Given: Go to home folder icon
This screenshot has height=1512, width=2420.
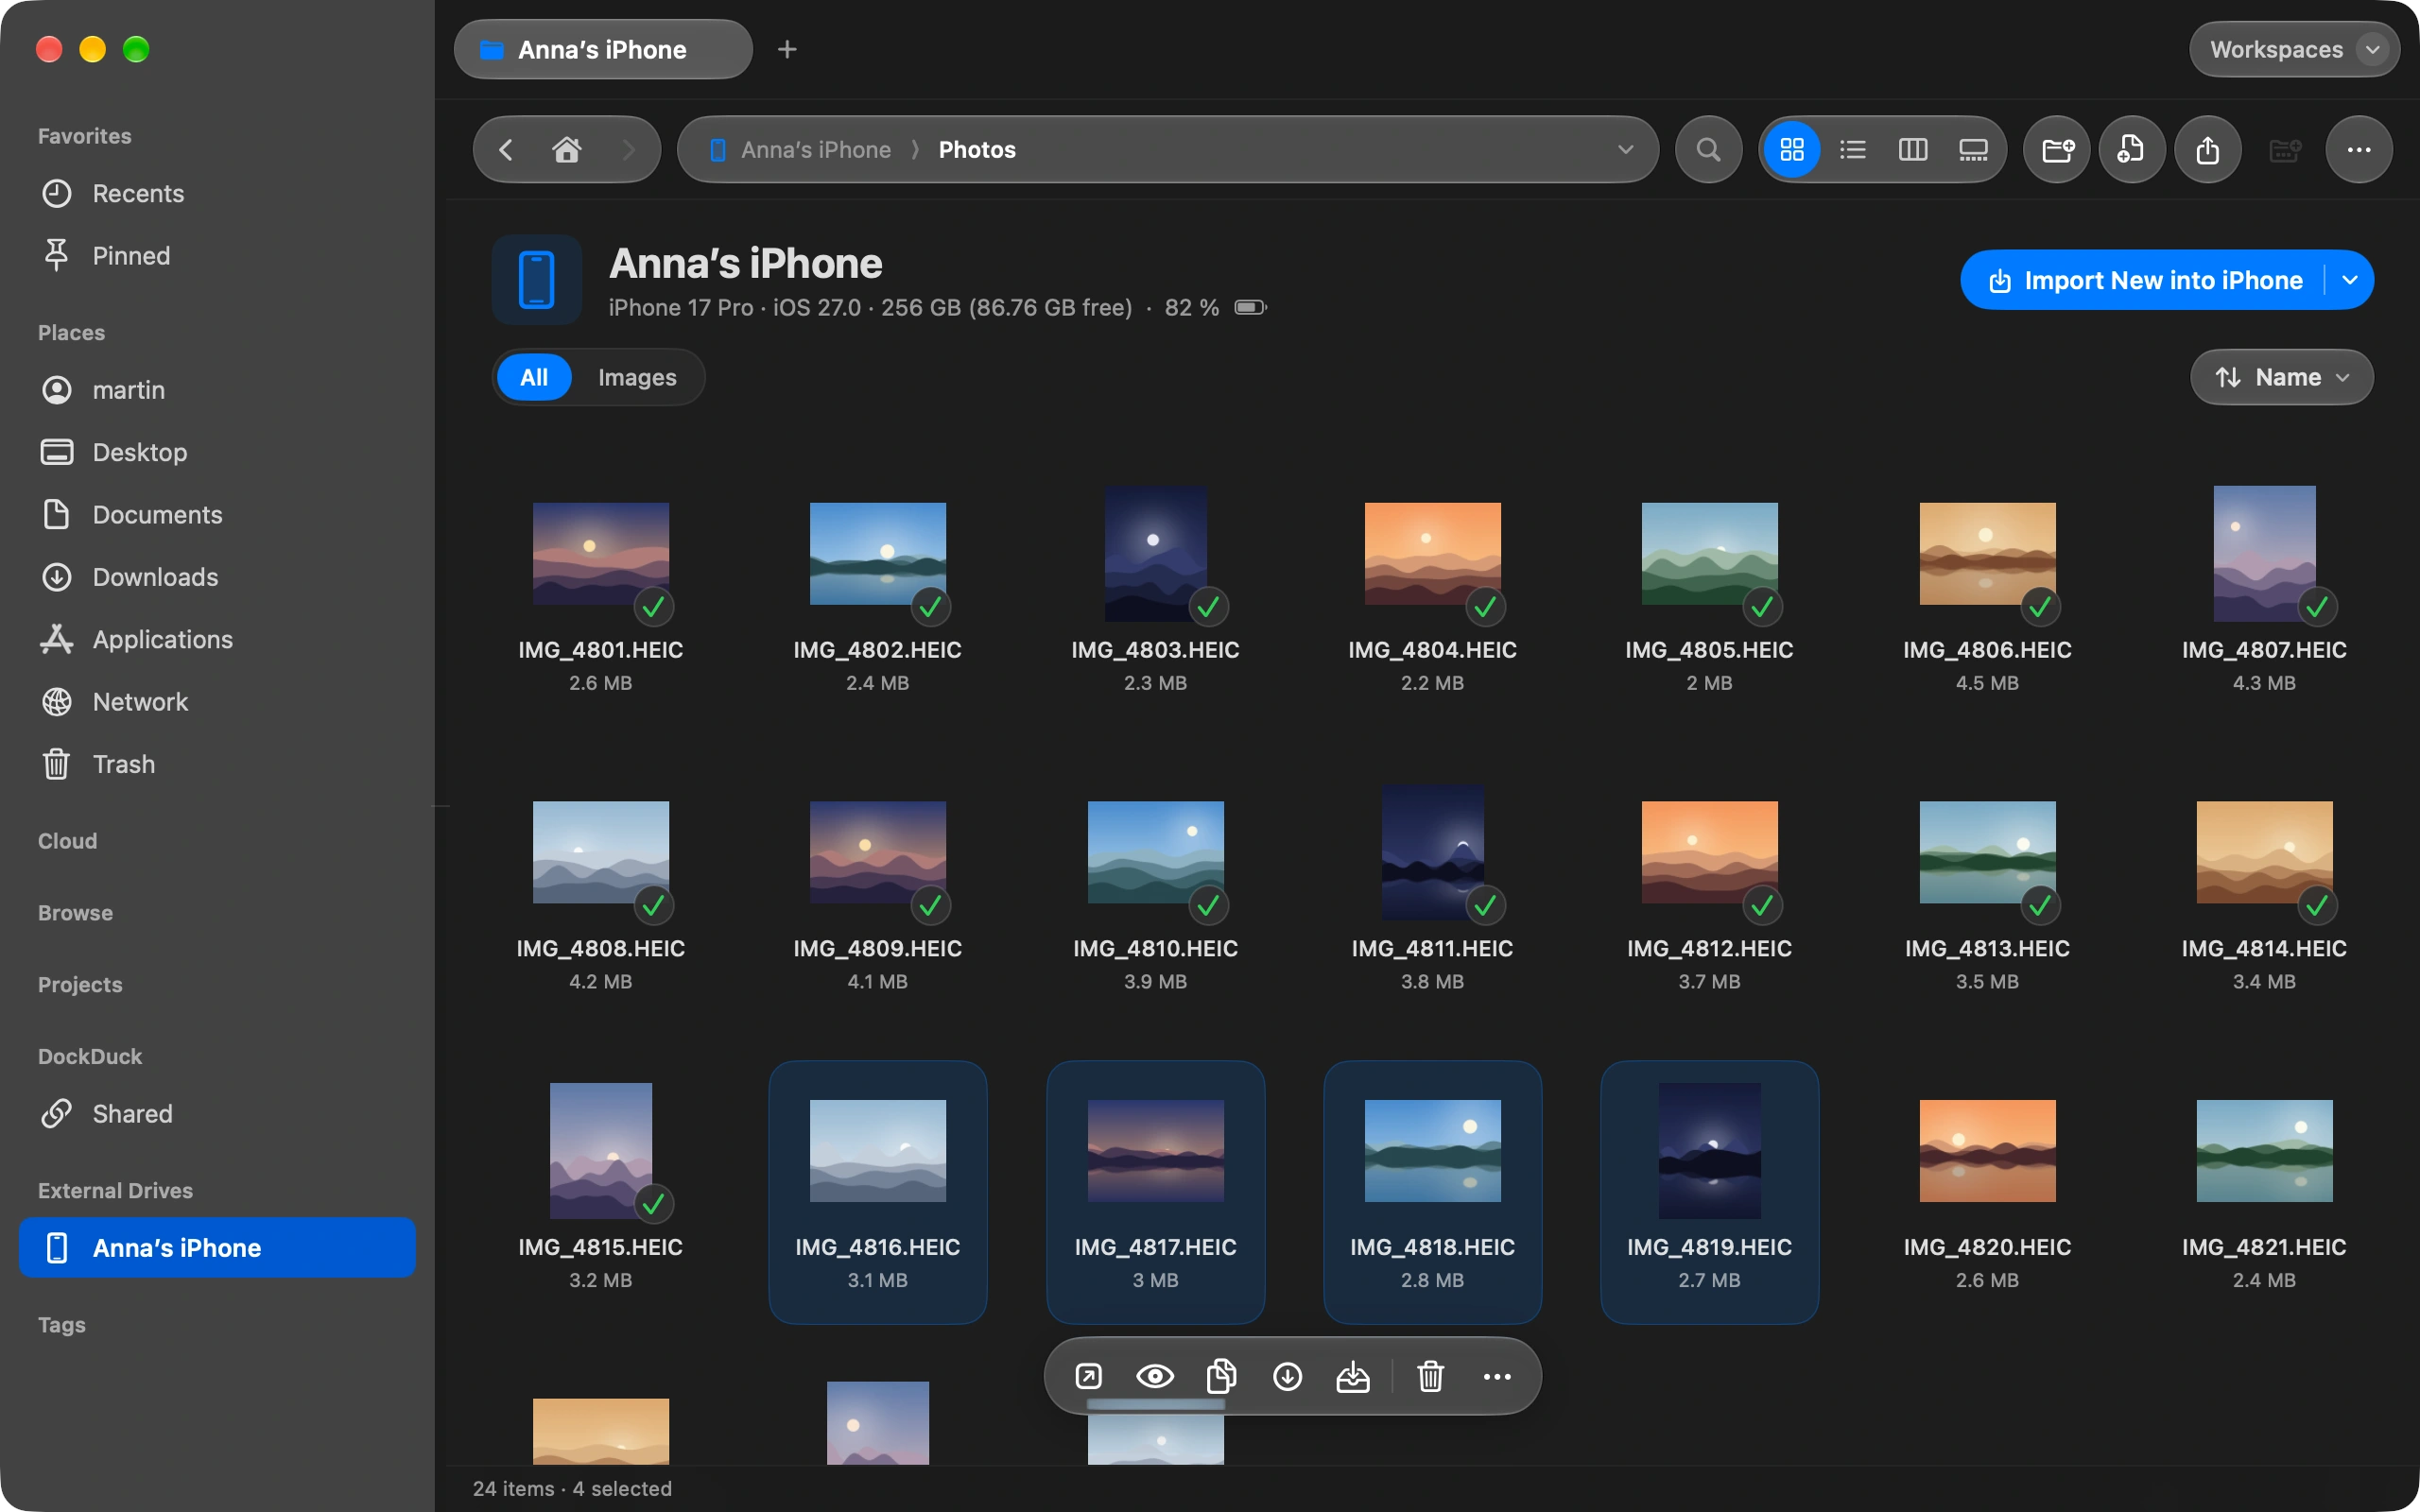Looking at the screenshot, I should tap(567, 150).
